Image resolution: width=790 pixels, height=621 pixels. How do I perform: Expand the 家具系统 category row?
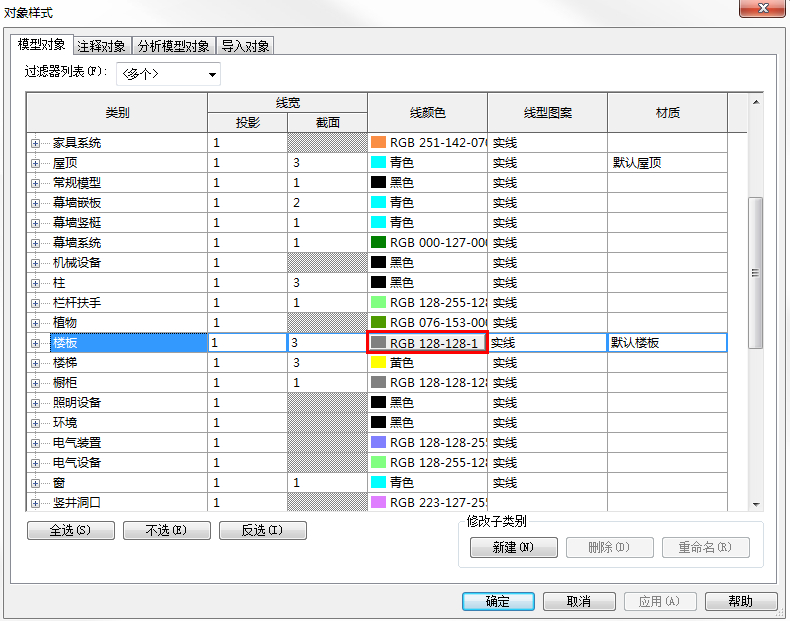35,144
